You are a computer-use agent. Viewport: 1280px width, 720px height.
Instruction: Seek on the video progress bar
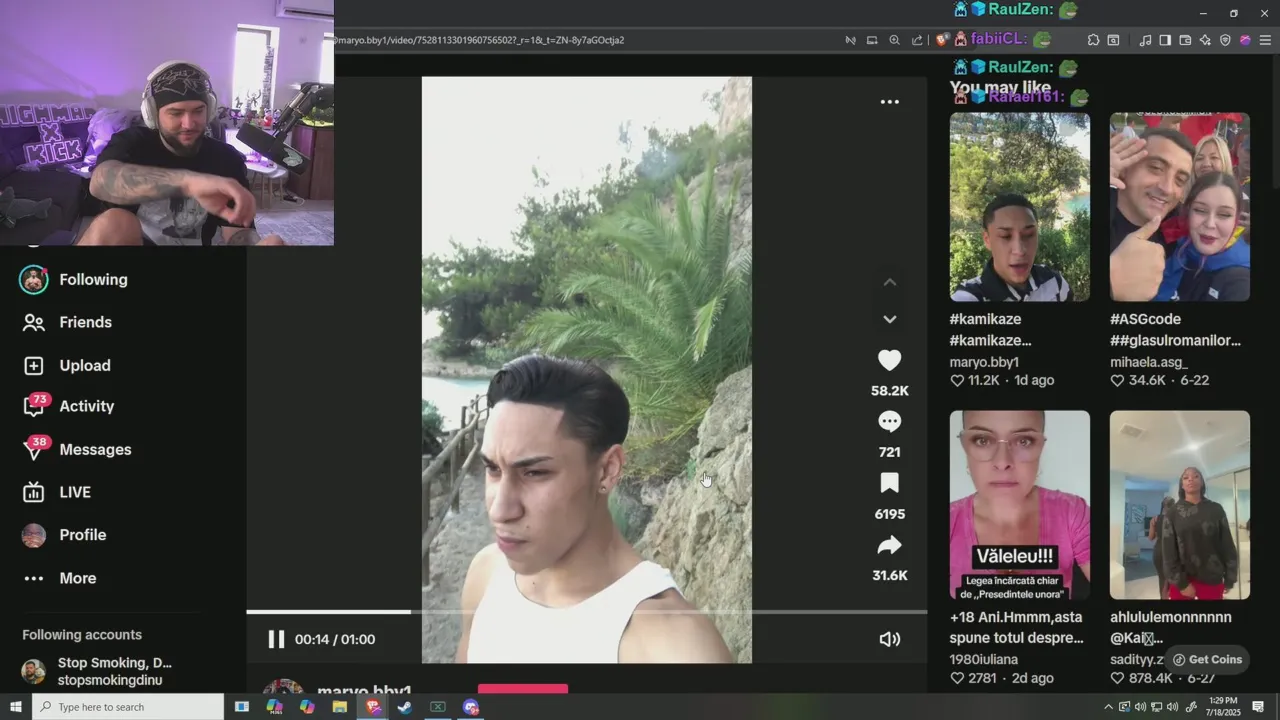[x=586, y=611]
